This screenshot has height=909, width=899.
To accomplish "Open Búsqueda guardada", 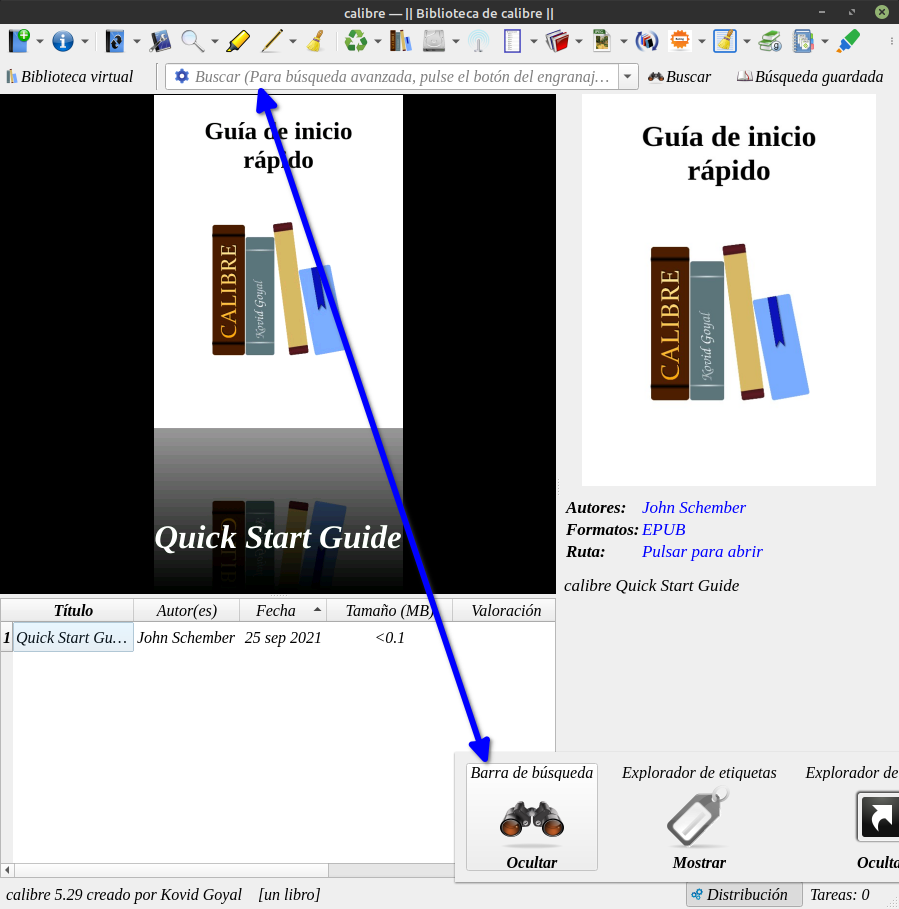I will tap(810, 77).
